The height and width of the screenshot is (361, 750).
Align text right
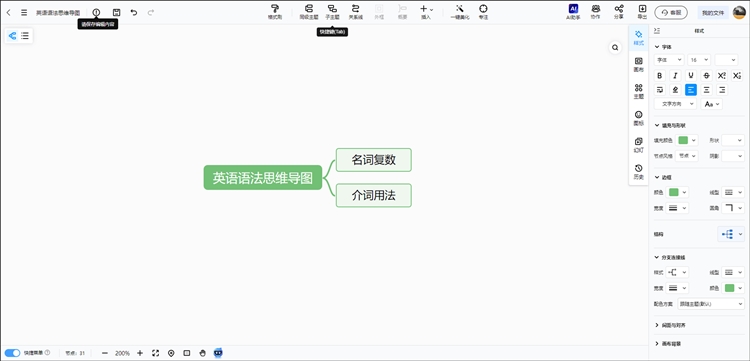point(722,89)
